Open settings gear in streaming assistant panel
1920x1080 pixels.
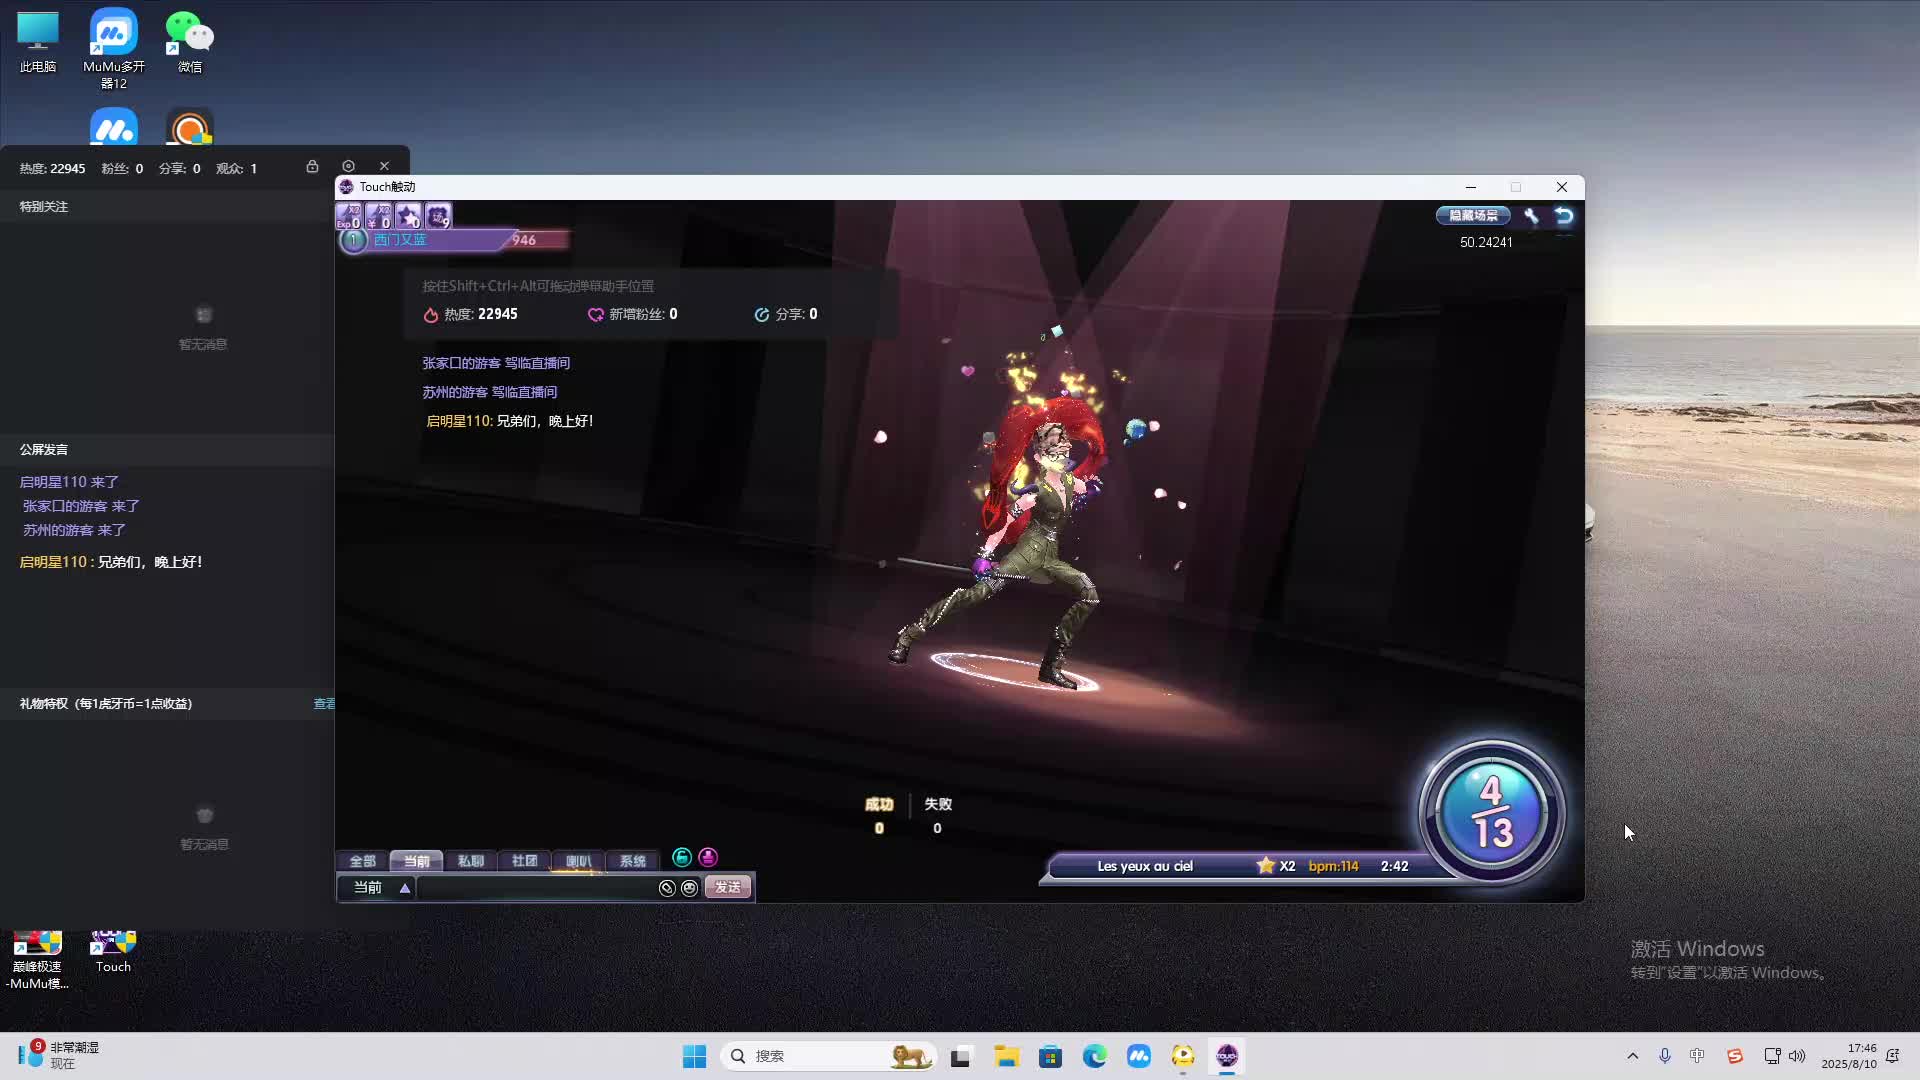348,166
